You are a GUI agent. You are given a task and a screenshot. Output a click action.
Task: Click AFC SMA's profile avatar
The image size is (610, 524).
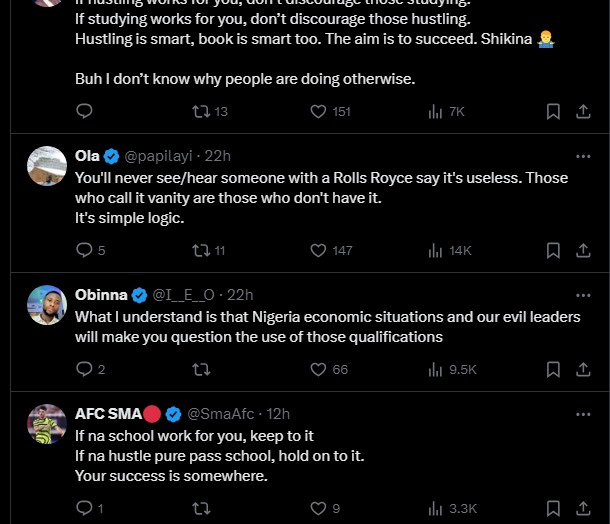coord(47,424)
